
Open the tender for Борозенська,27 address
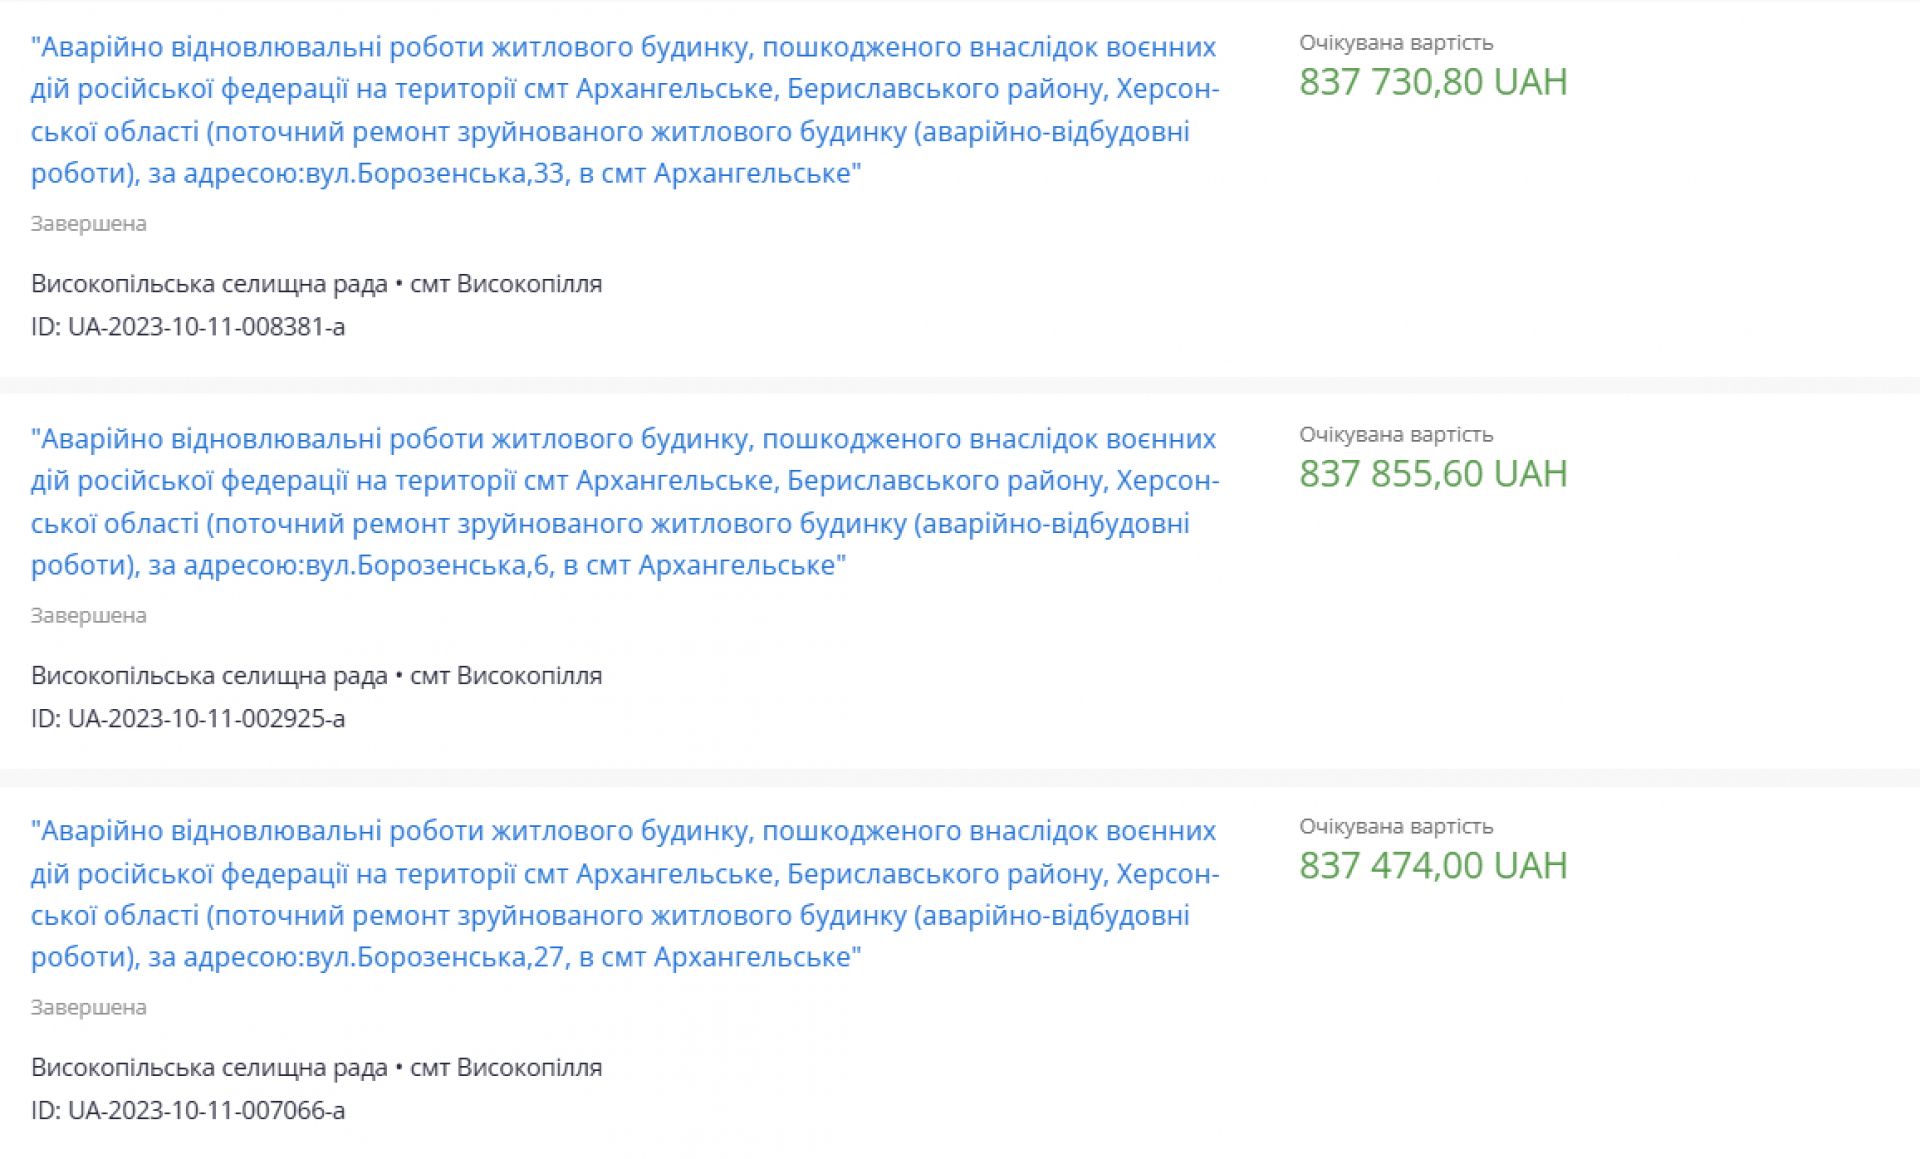[624, 894]
